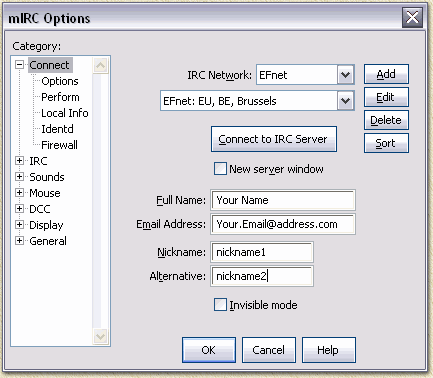Select the Display tree item label
This screenshot has height=378, width=433.
click(46, 225)
